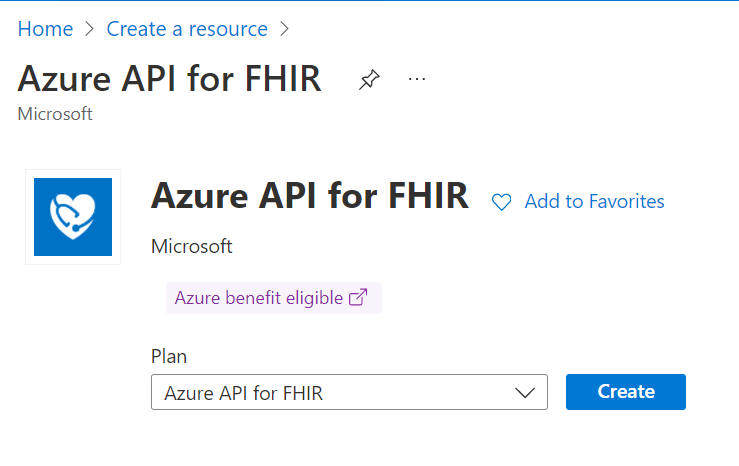Click the heart icon for favorites
This screenshot has width=739, height=466.
tap(502, 202)
